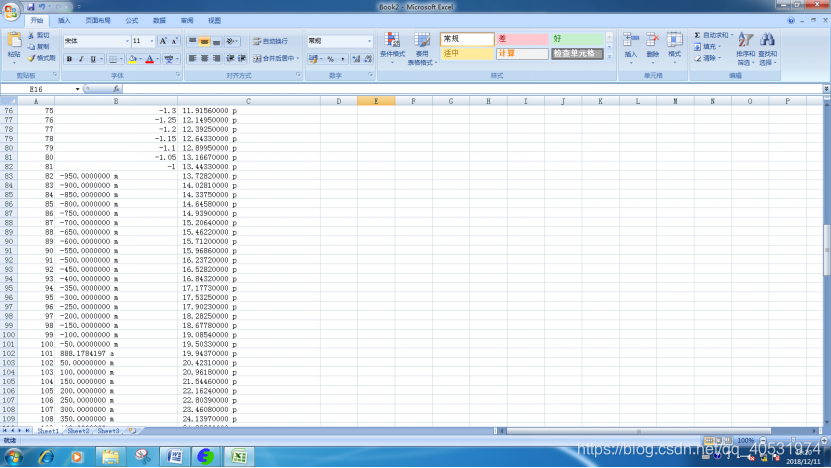
Task: Apply the 好 (Good) green cell style
Action: [x=577, y=39]
